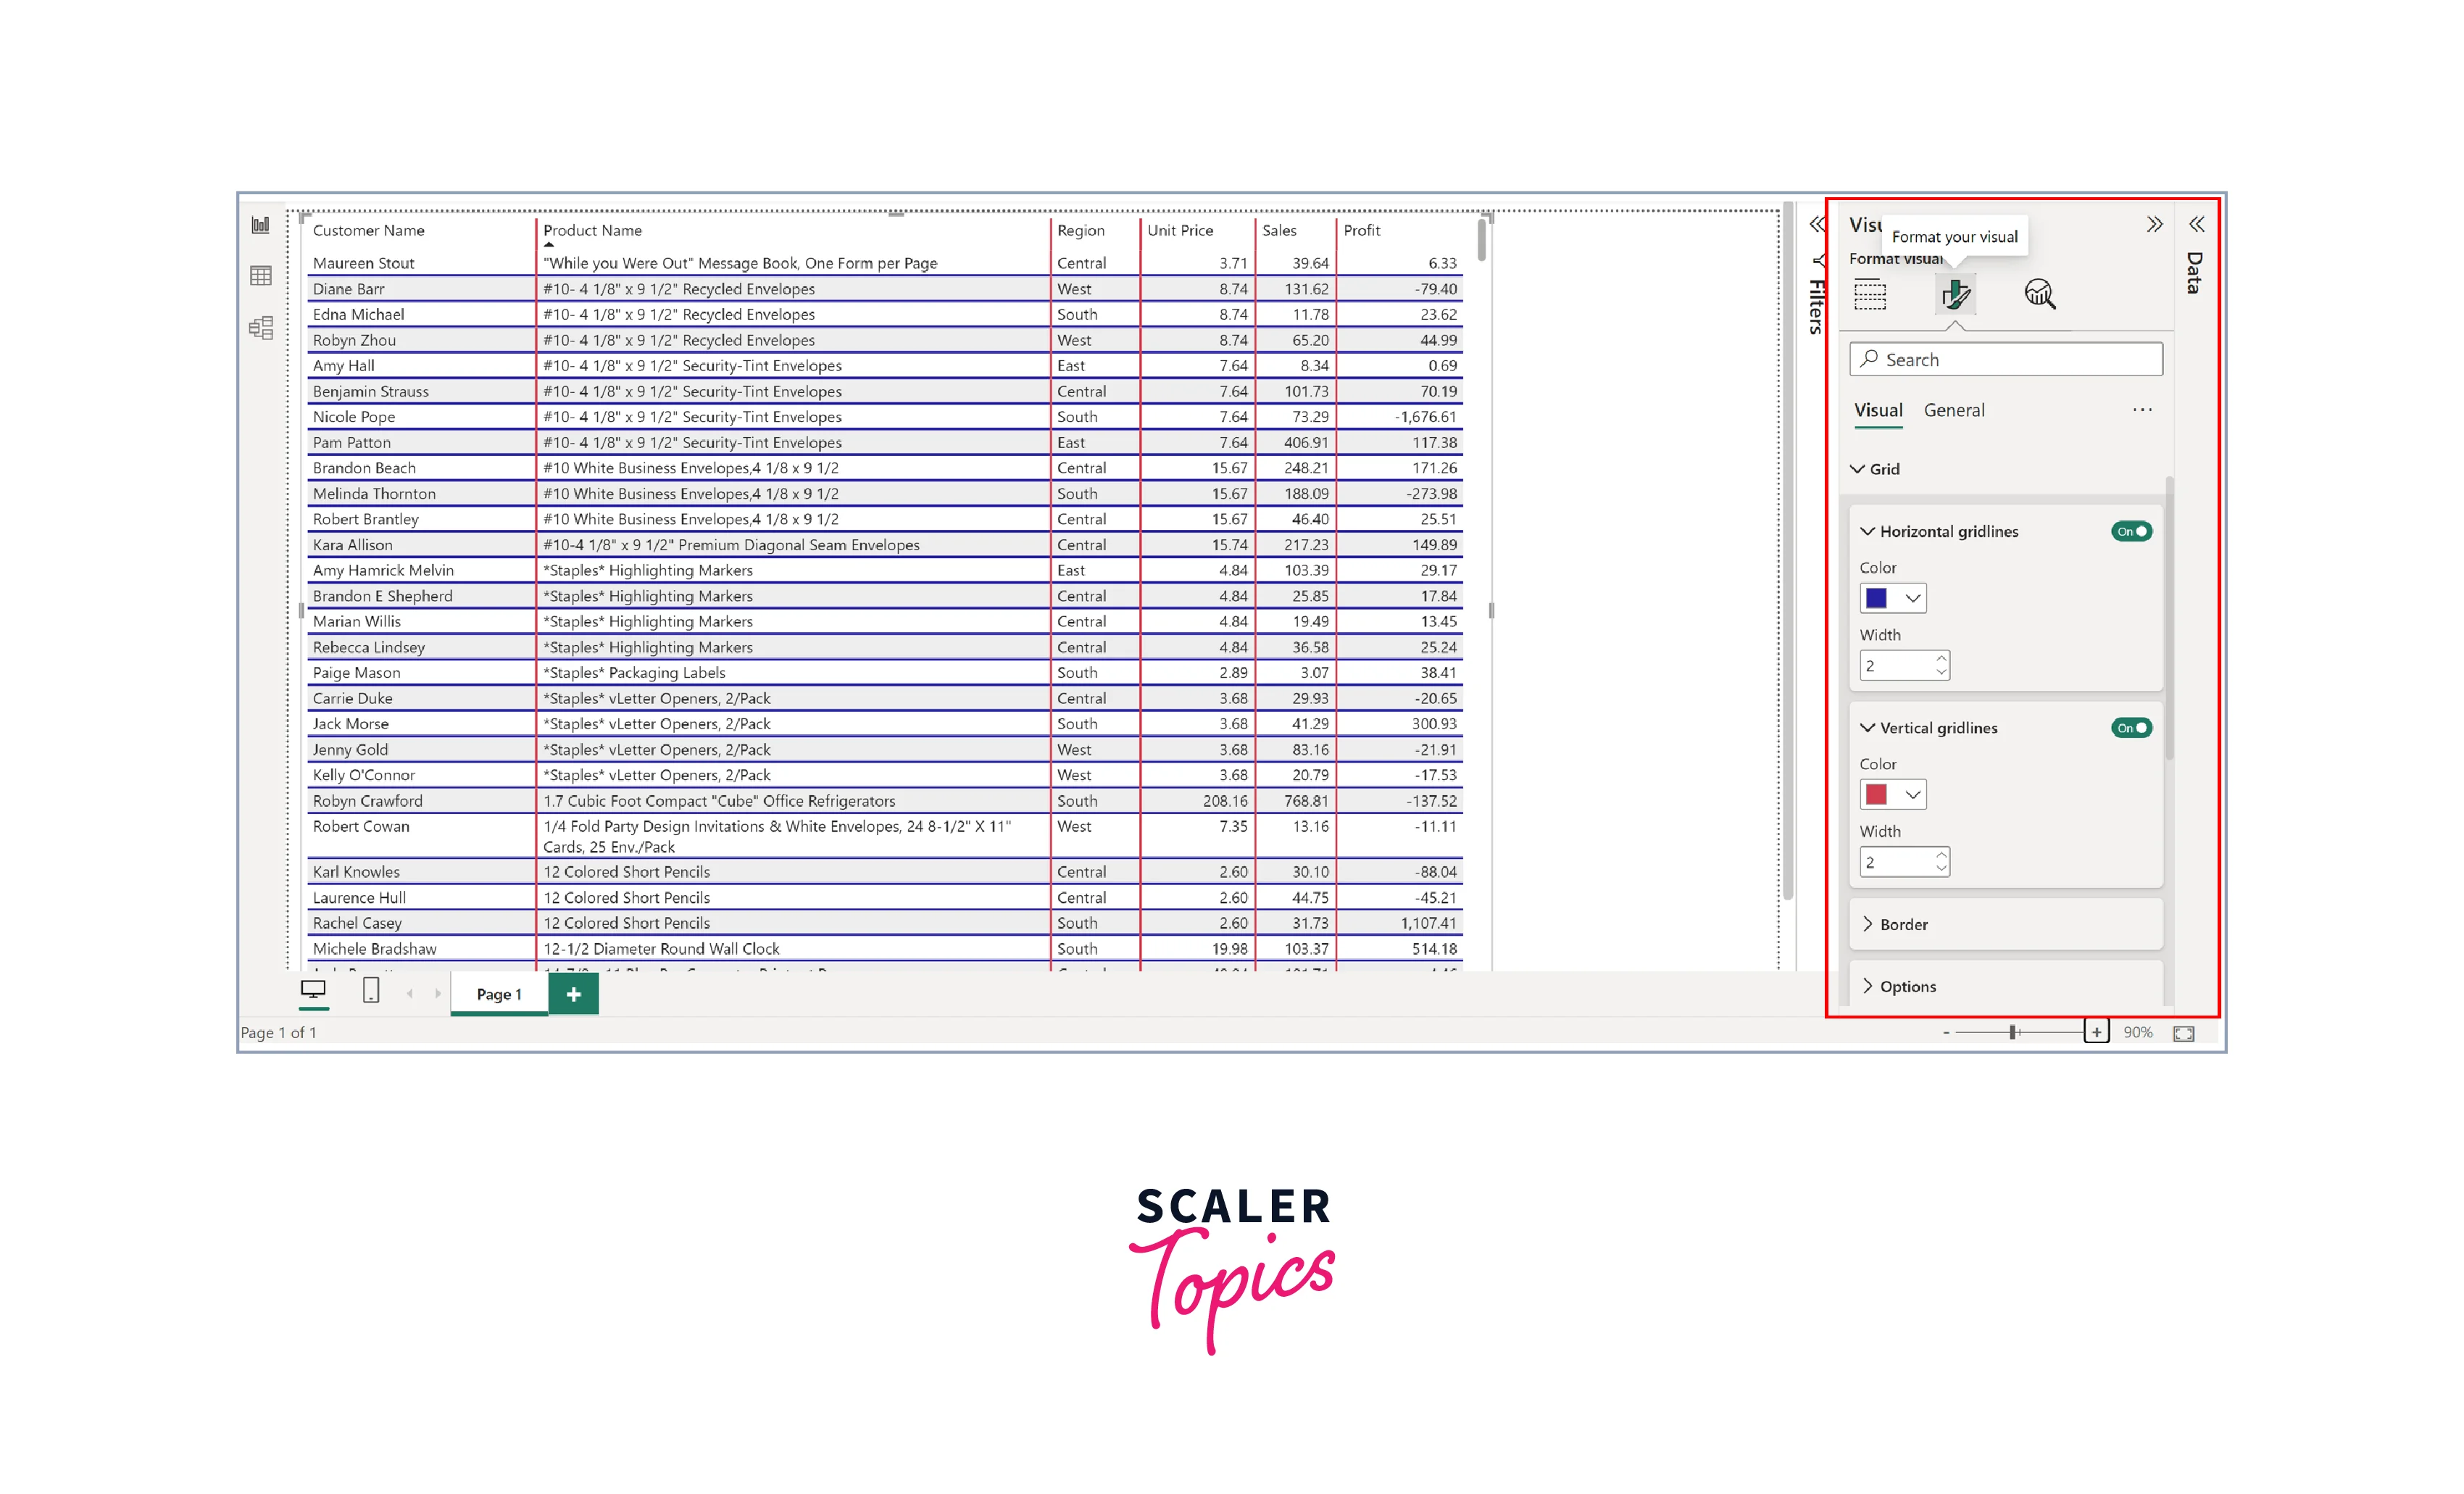The image size is (2464, 1494).
Task: Collapse the Grid section
Action: point(1874,469)
